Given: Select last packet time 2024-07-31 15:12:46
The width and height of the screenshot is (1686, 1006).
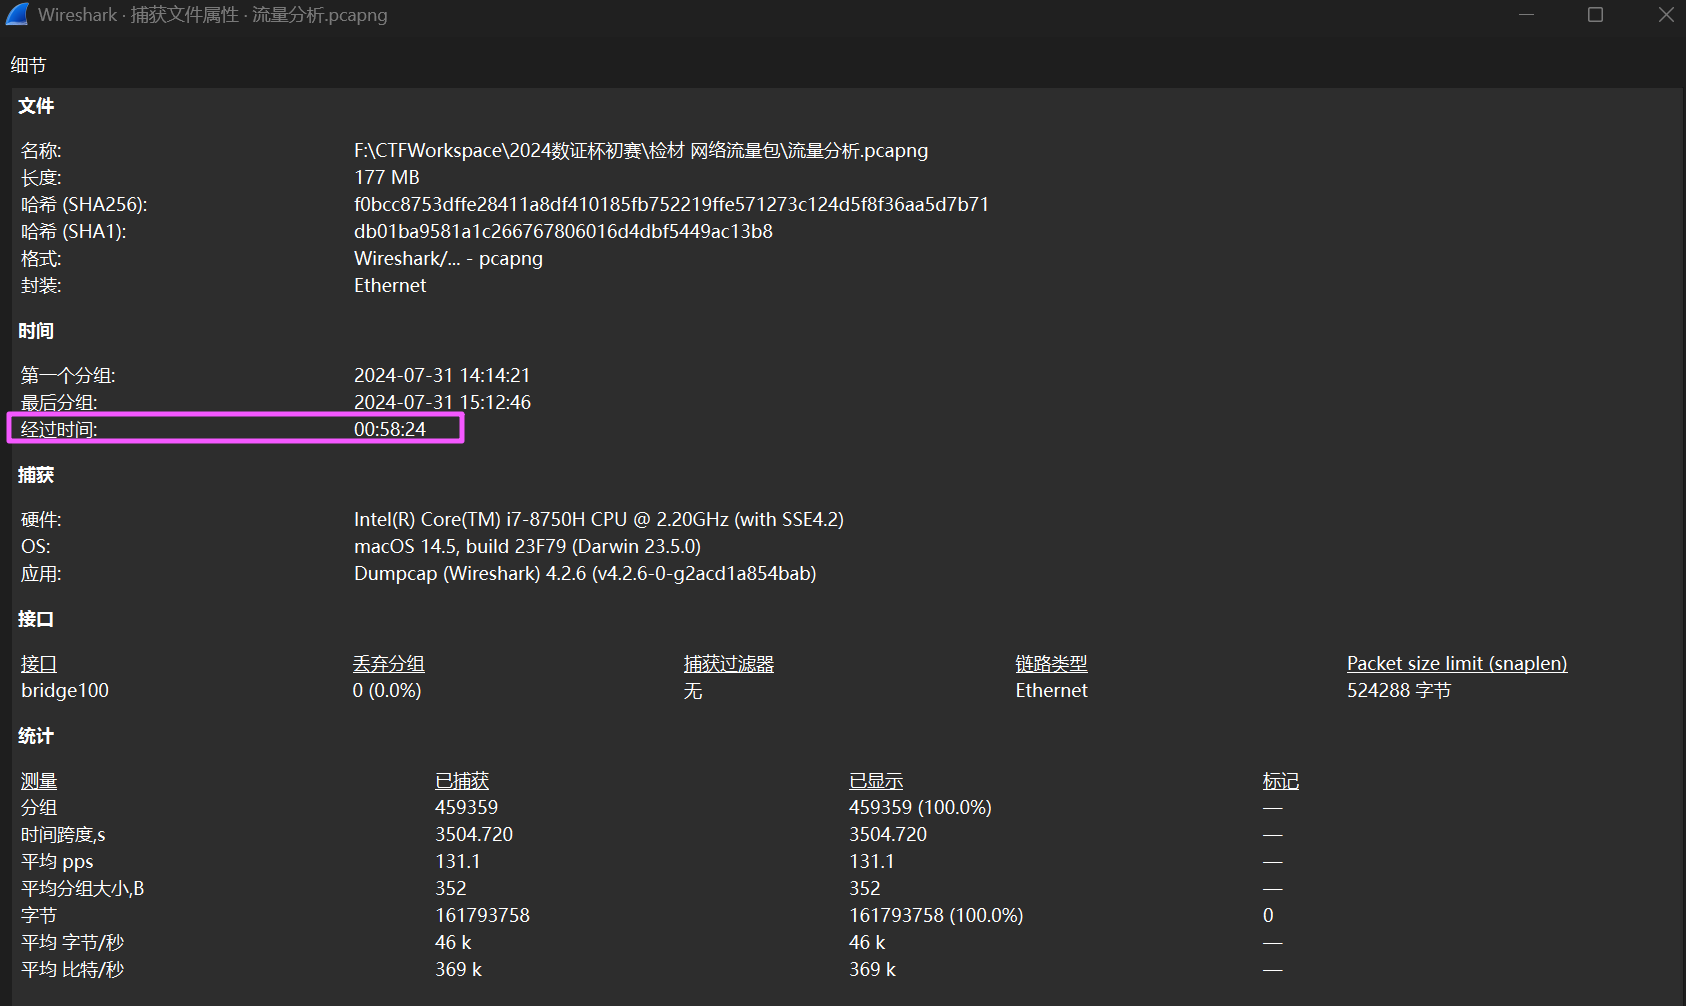Looking at the screenshot, I should pyautogui.click(x=442, y=402).
